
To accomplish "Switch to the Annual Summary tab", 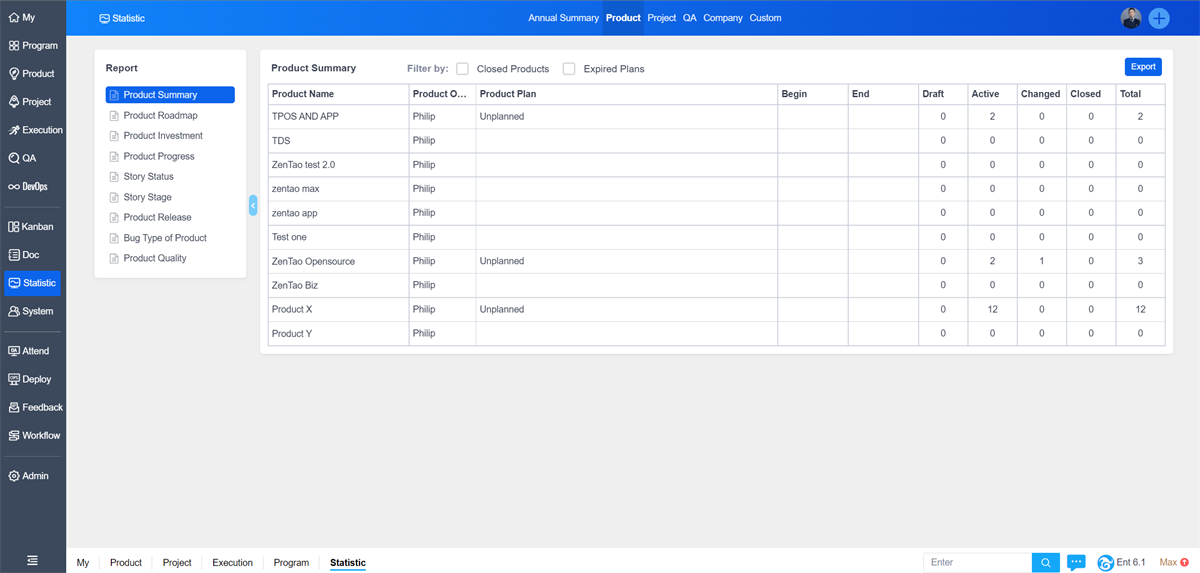I will click(x=563, y=18).
